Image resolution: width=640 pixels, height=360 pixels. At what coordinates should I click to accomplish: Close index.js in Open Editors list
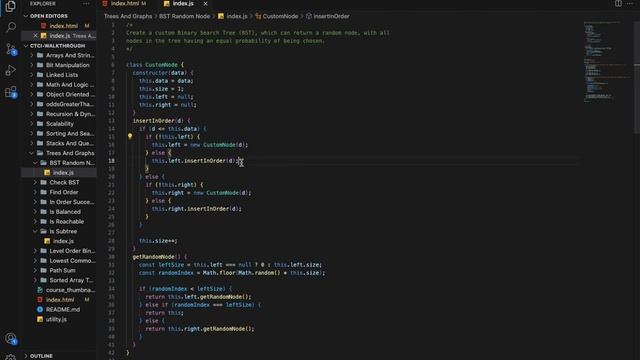pyautogui.click(x=35, y=36)
